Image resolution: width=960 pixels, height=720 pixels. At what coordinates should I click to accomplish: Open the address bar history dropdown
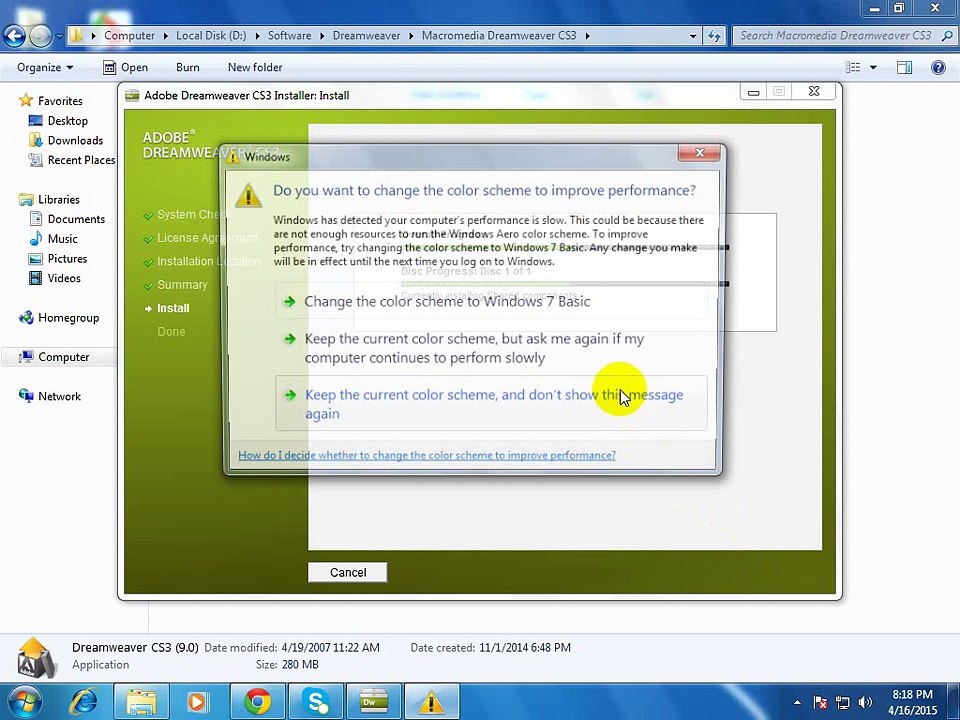click(693, 36)
